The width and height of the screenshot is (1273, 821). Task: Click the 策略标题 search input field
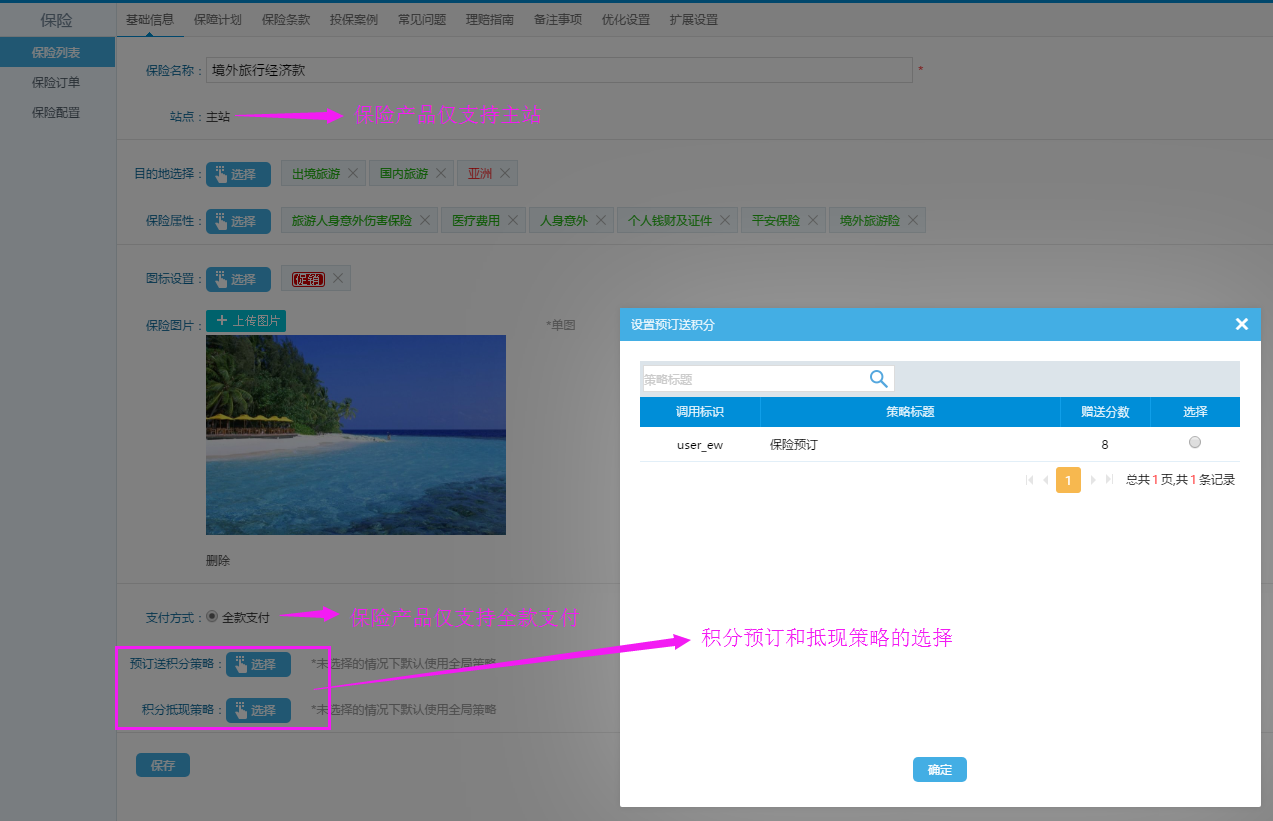point(752,379)
